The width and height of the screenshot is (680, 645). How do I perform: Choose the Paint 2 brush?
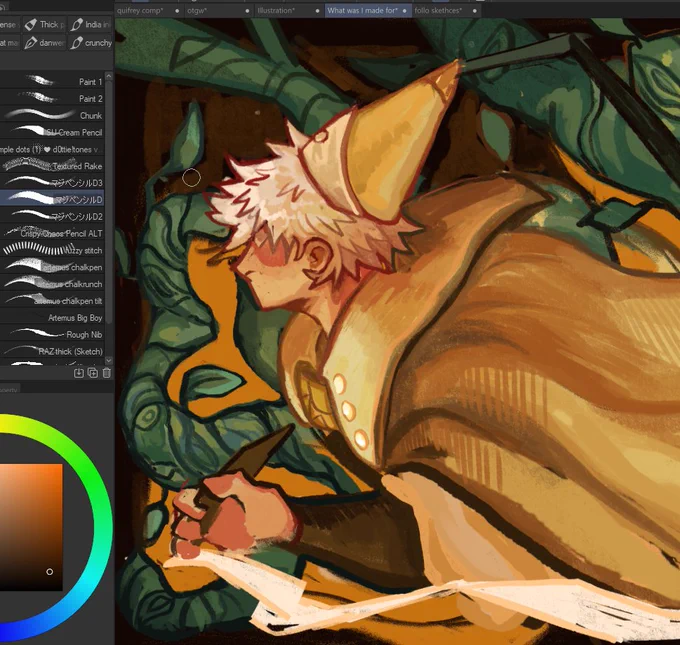[x=52, y=98]
